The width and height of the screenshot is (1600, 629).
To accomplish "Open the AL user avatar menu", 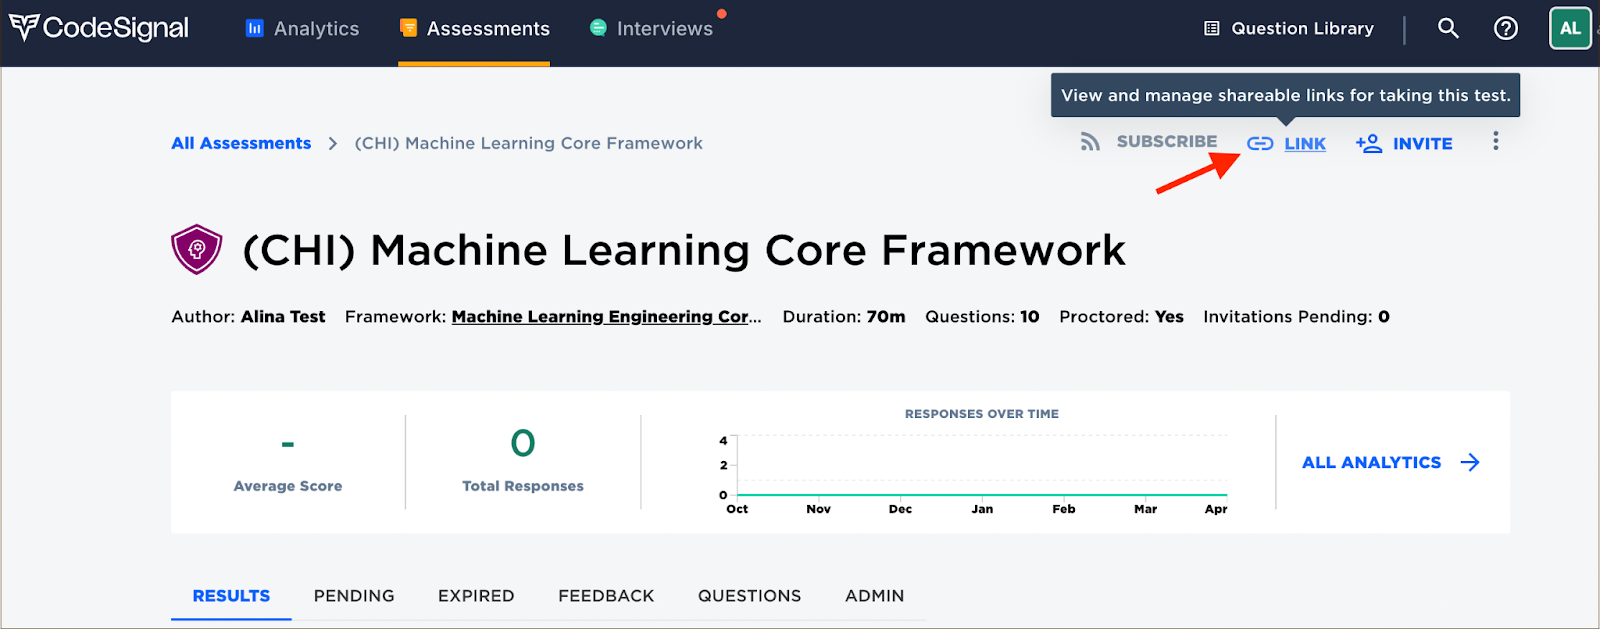I will tap(1570, 28).
